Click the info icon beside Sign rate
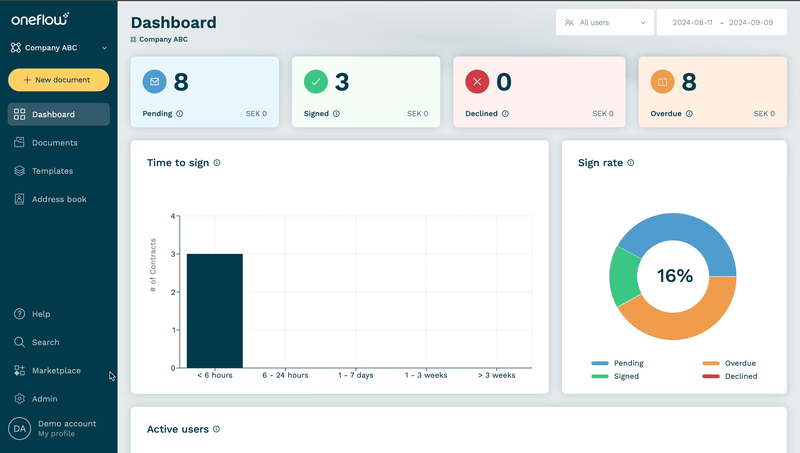 pos(630,163)
